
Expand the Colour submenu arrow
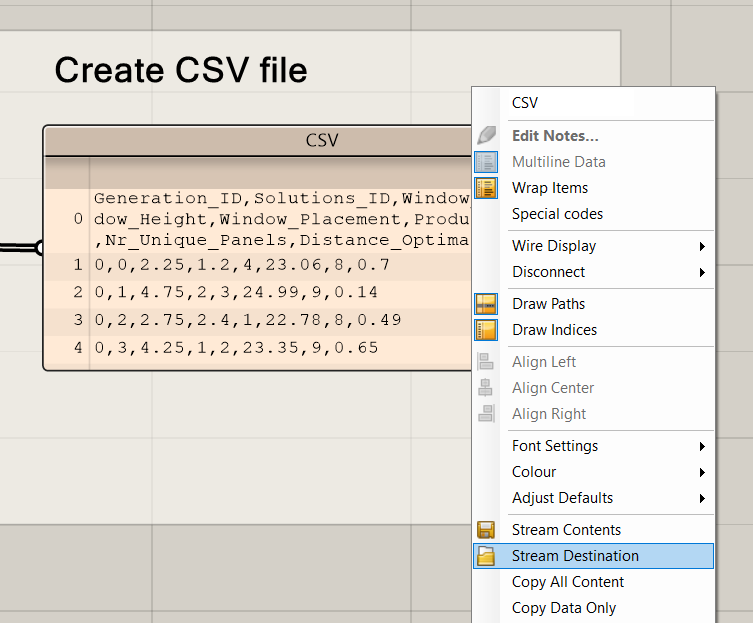point(702,472)
